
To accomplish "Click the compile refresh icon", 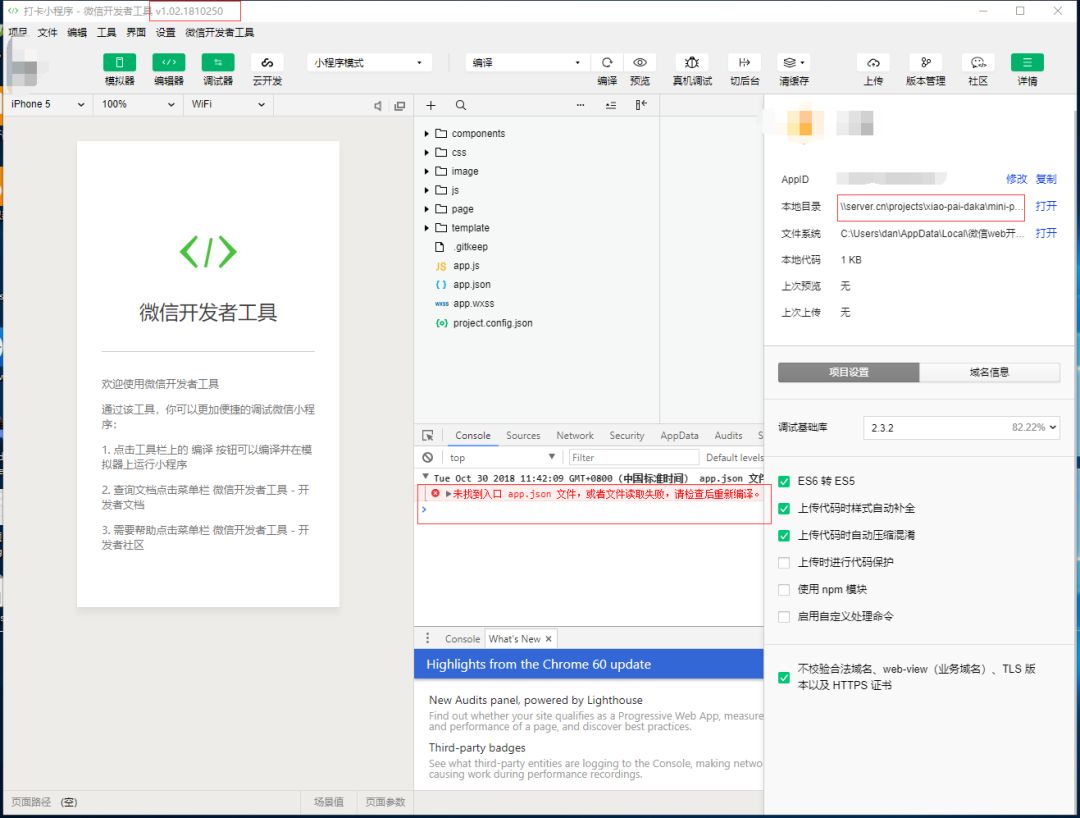I will [x=607, y=63].
